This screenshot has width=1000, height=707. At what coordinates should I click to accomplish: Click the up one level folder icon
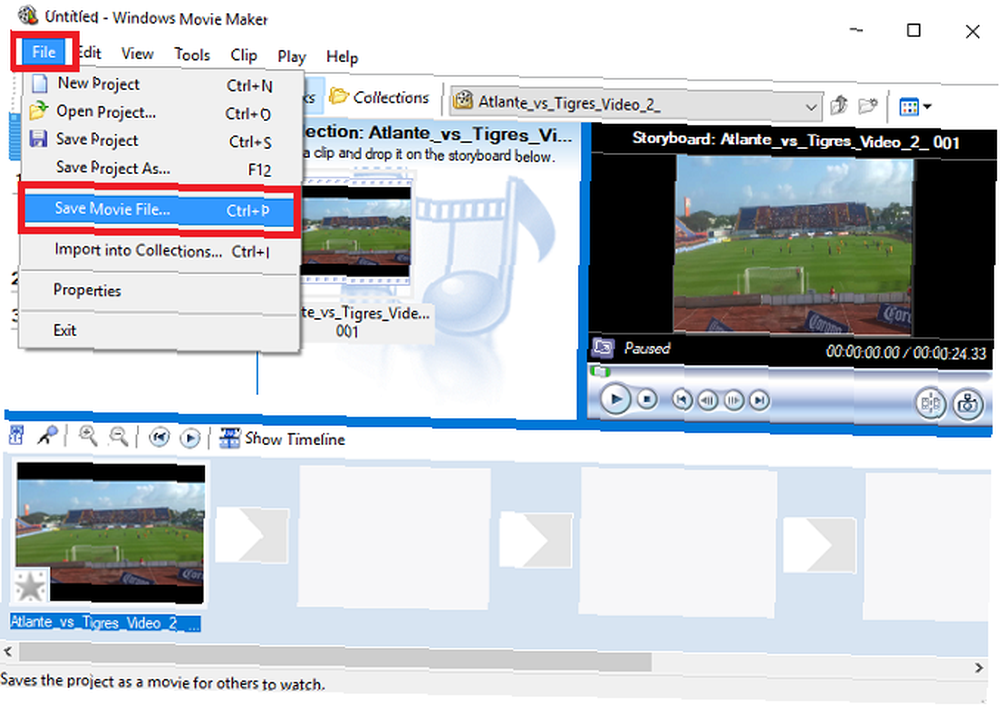(x=839, y=105)
